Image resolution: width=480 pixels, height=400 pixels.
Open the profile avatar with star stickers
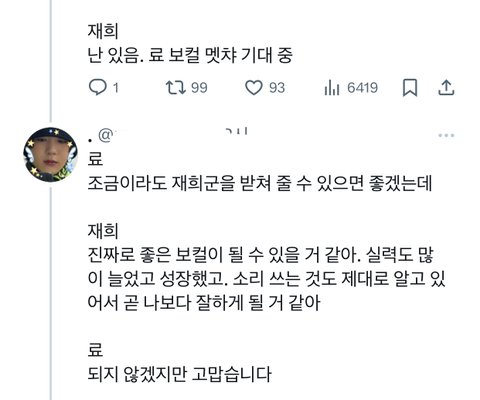(x=51, y=155)
